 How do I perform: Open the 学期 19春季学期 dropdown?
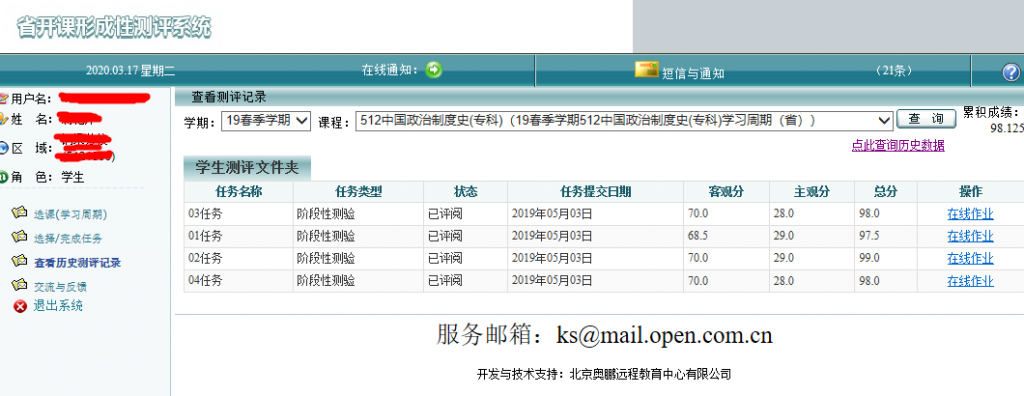click(266, 121)
